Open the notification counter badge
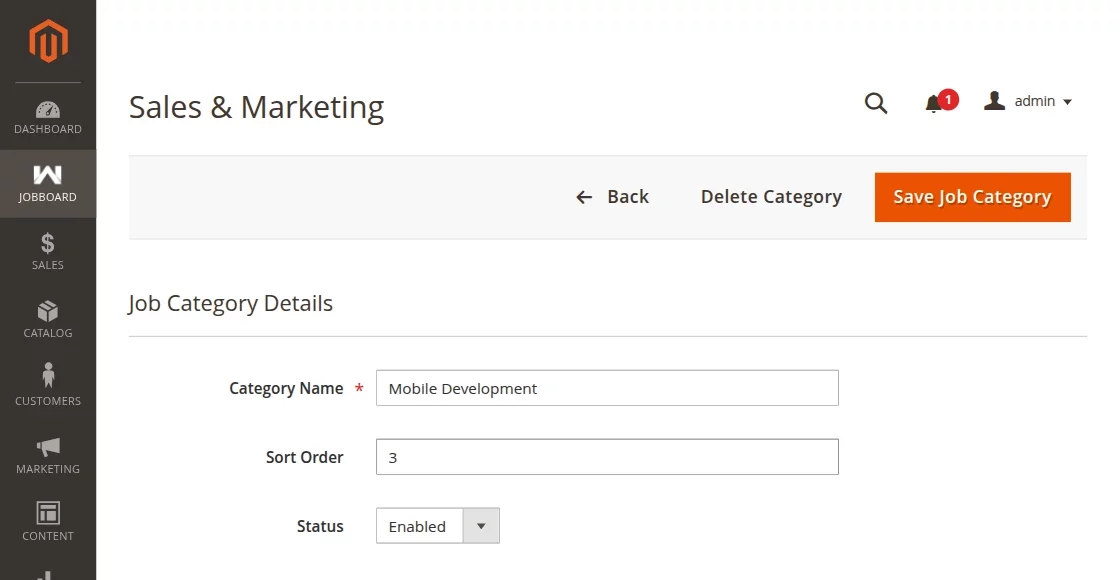This screenshot has width=1120, height=580. tap(946, 99)
